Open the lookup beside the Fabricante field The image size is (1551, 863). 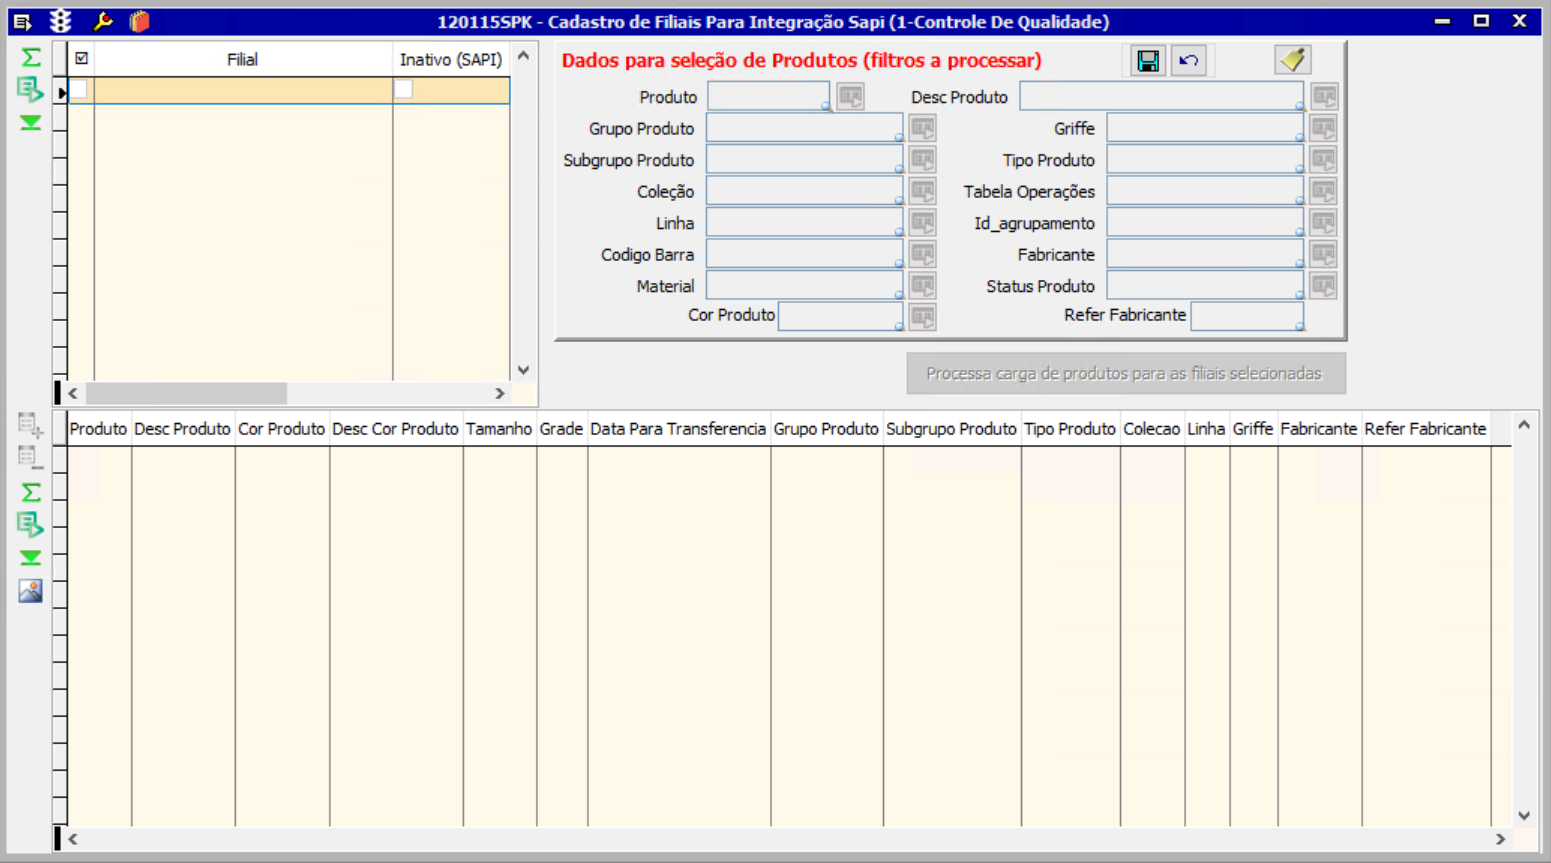click(1324, 254)
